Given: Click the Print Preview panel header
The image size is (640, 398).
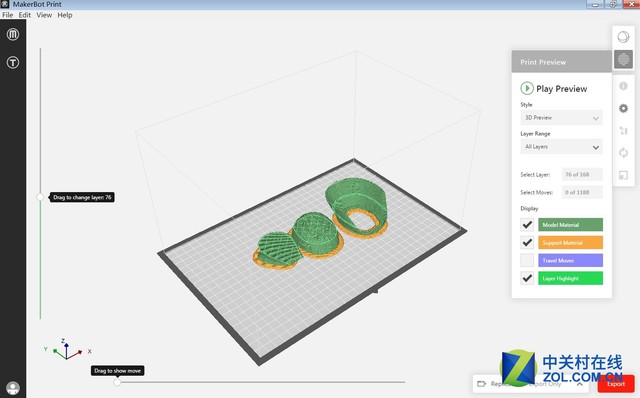Looking at the screenshot, I should tap(562, 62).
